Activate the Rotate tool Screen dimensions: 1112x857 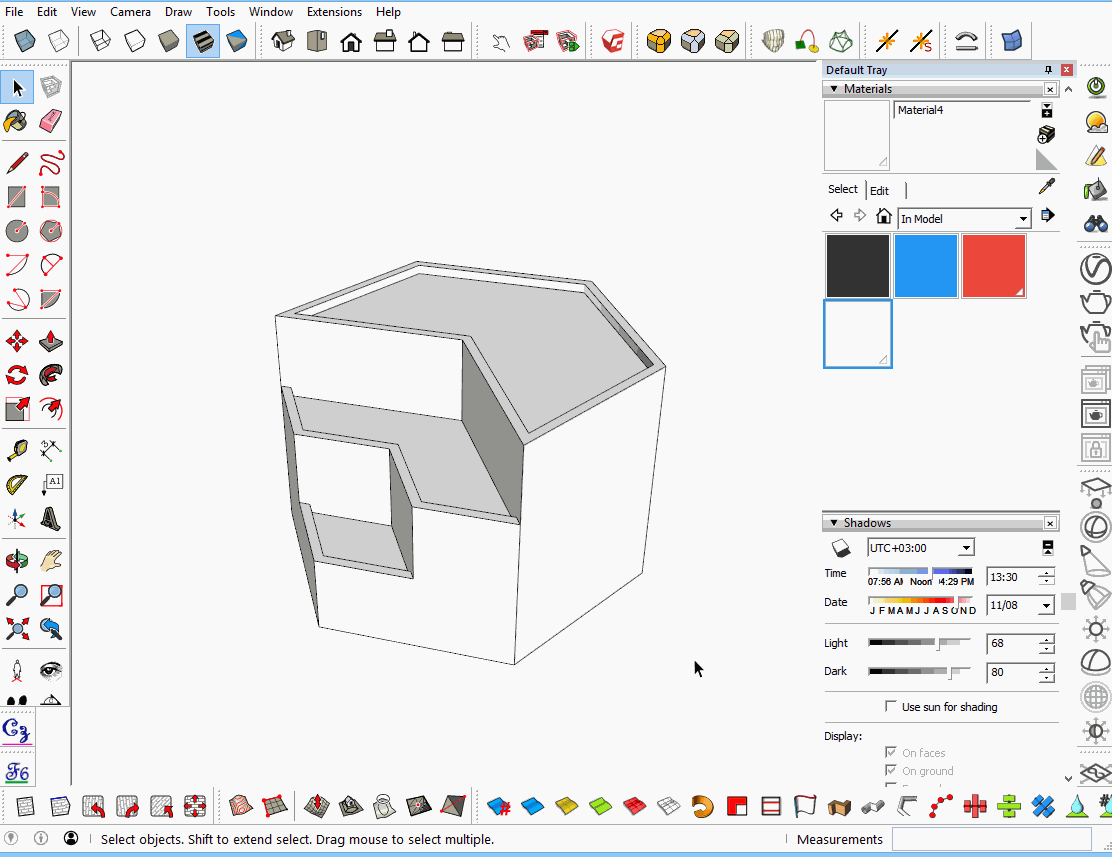tap(17, 374)
